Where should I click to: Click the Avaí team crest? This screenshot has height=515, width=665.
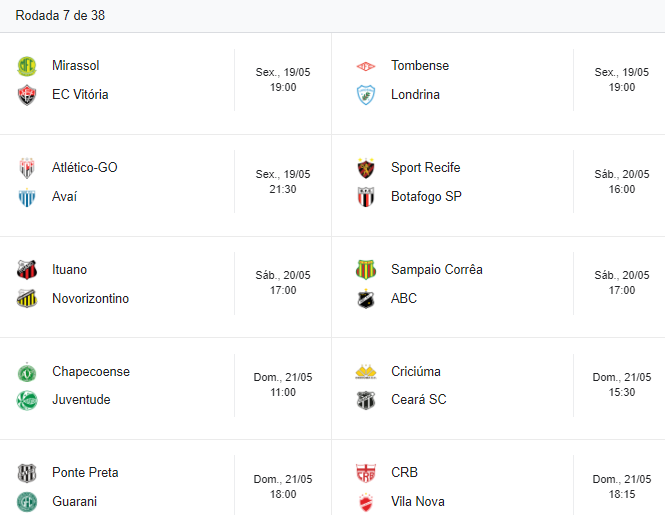[27, 197]
